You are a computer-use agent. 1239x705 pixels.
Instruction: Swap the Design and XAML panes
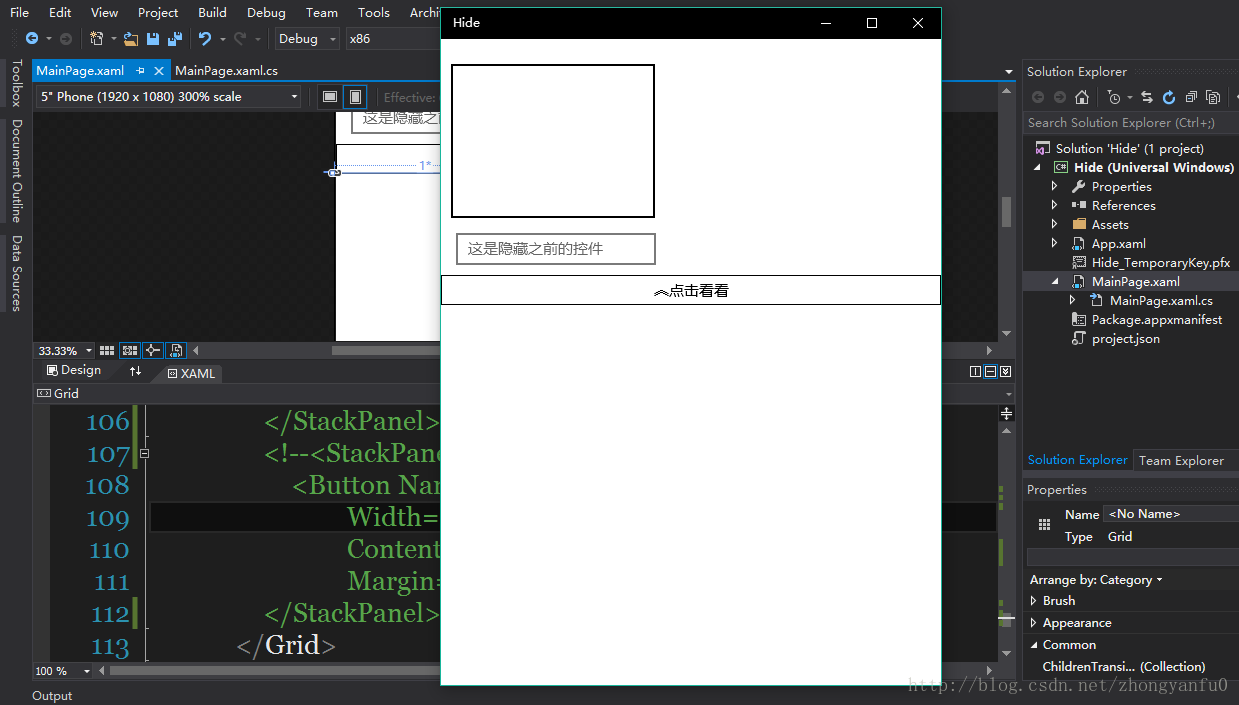click(135, 371)
